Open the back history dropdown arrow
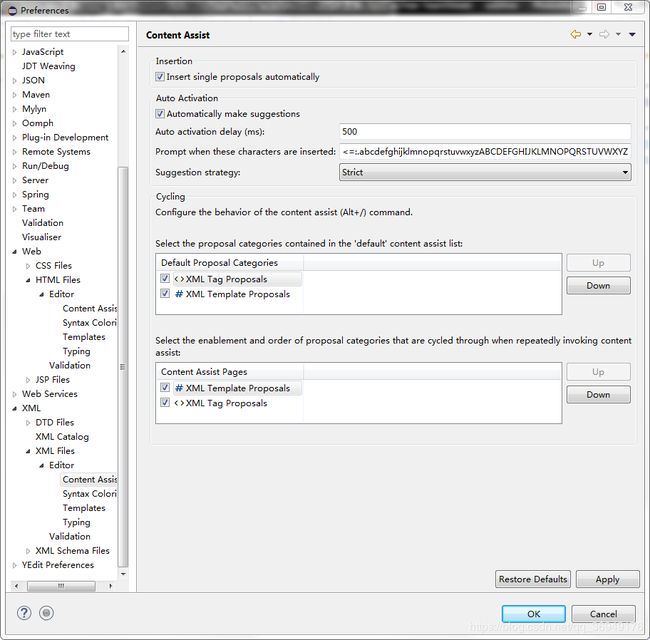 click(x=589, y=34)
